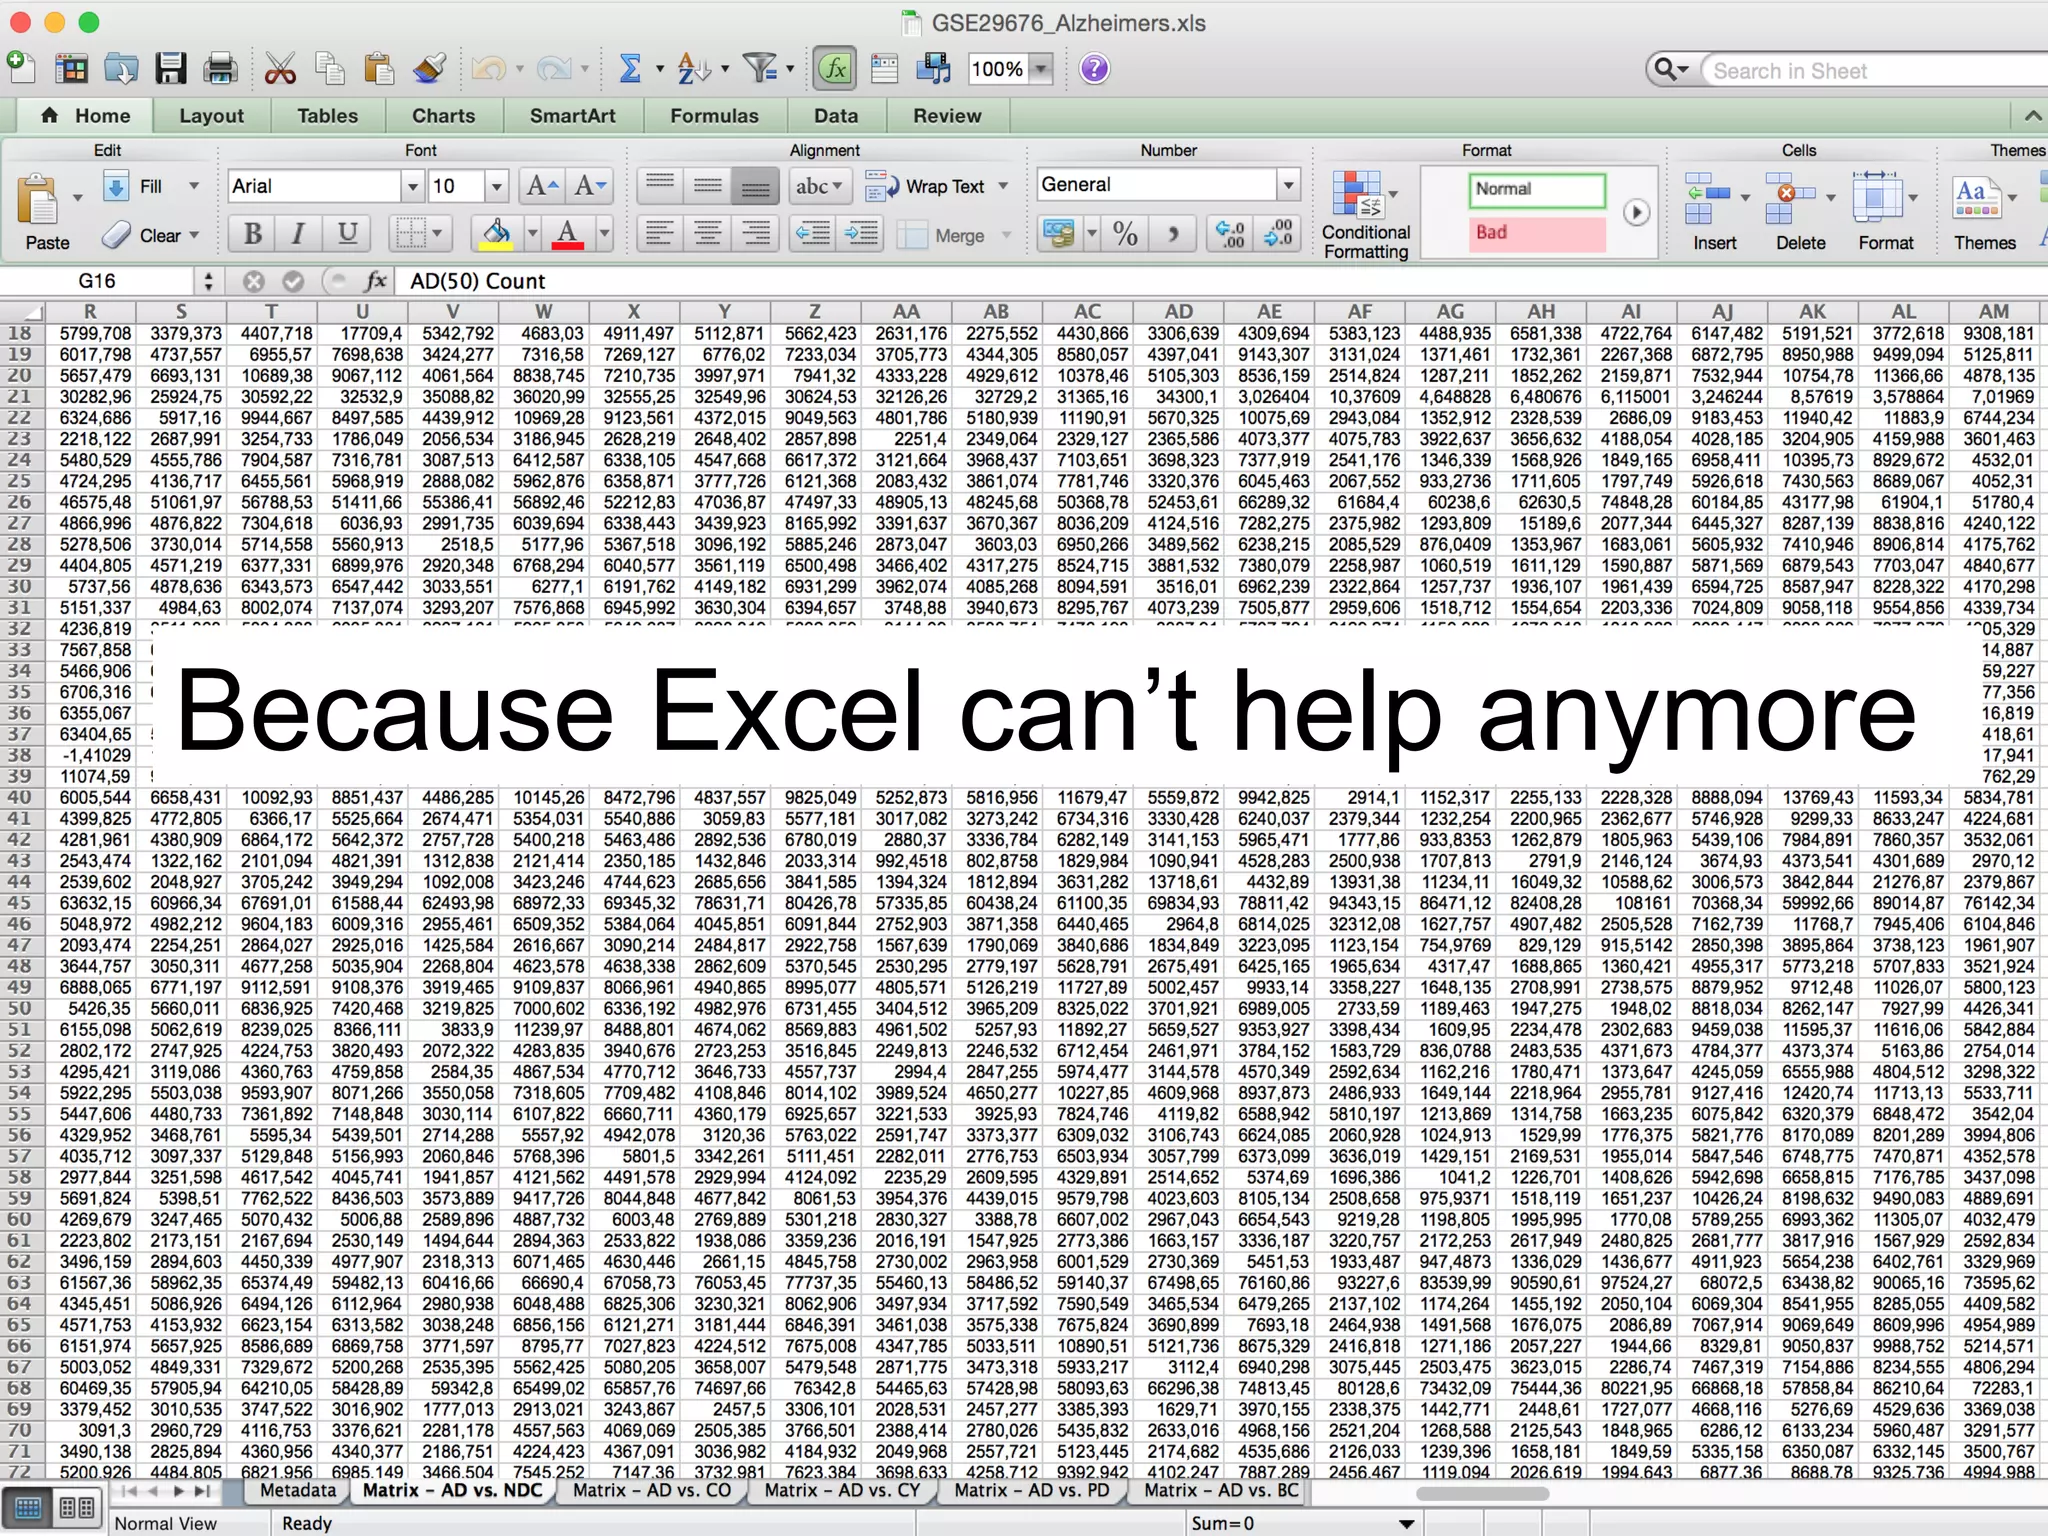Image resolution: width=2048 pixels, height=1536 pixels.
Task: Switch to the Data ribbon tab
Action: (836, 116)
